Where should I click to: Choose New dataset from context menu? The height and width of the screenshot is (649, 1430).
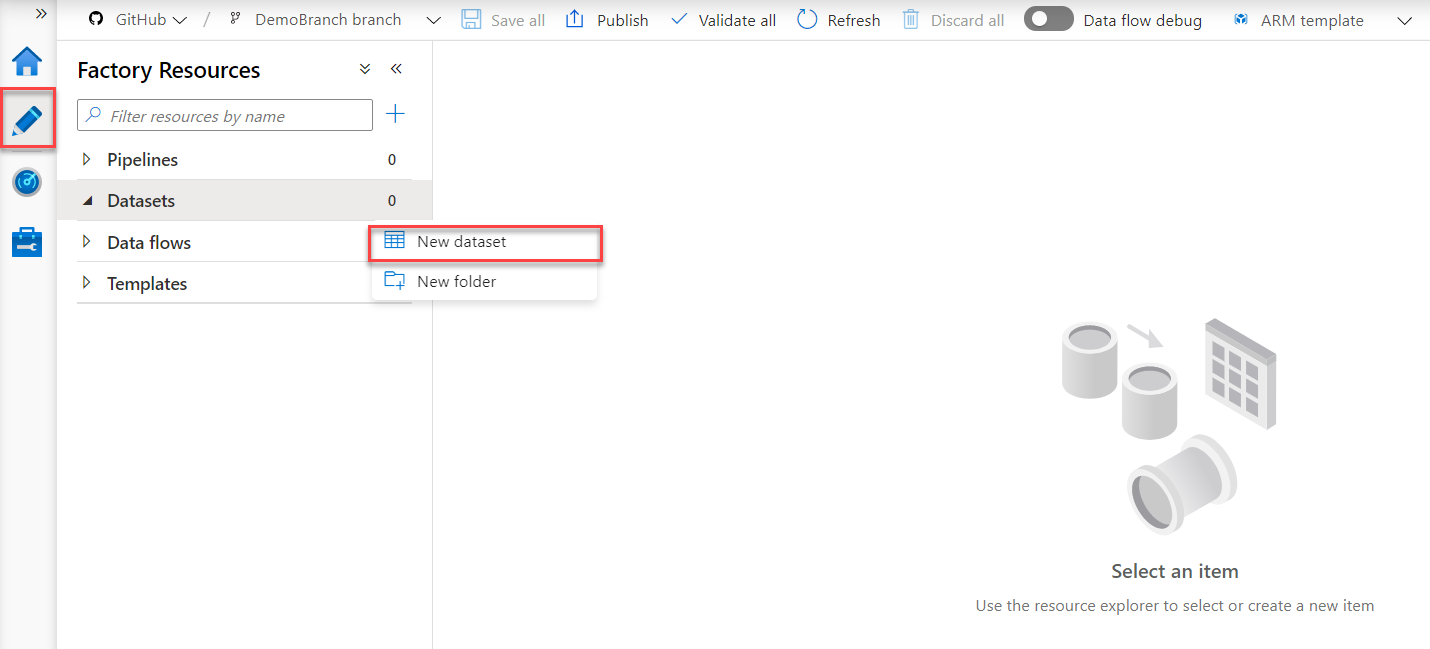[461, 242]
